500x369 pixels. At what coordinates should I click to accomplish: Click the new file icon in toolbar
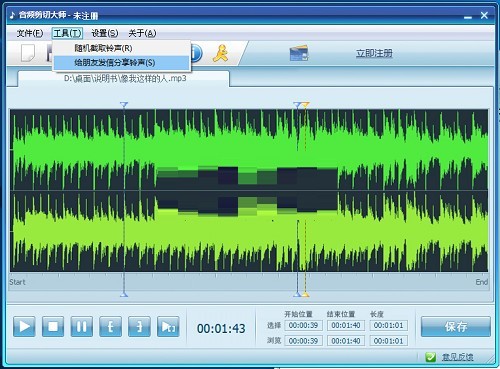pos(28,53)
